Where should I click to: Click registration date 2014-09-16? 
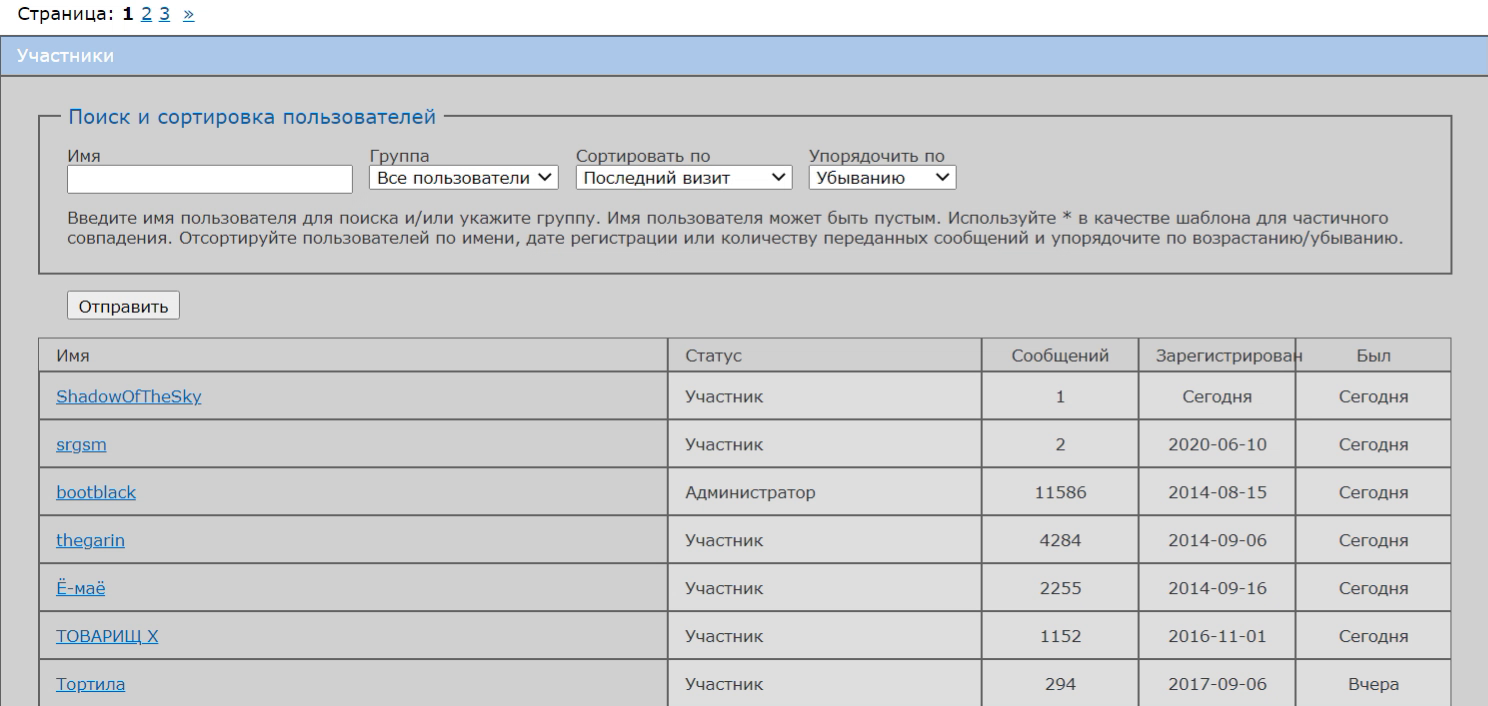click(x=1217, y=589)
